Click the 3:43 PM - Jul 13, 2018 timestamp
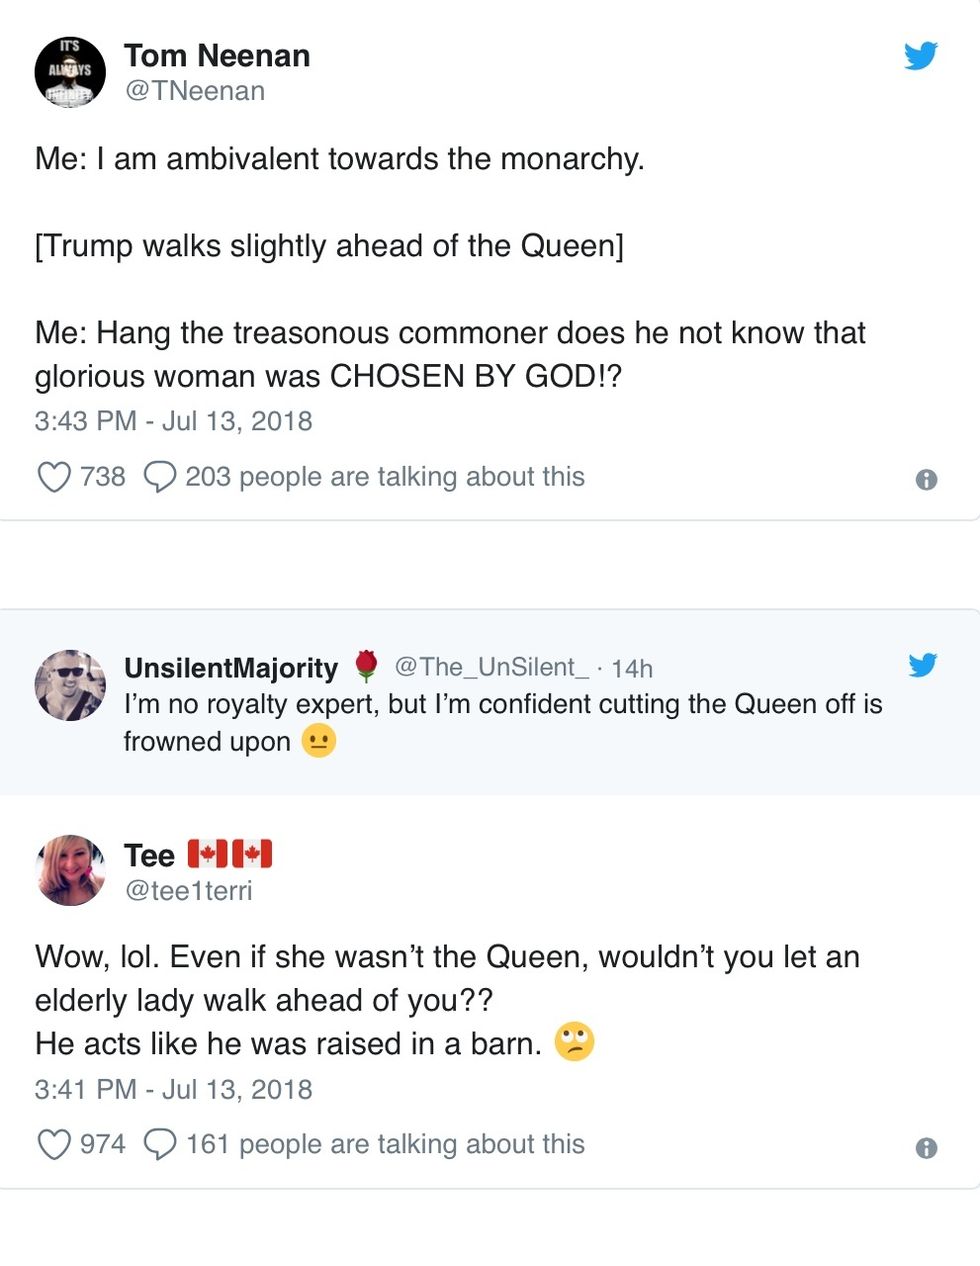980x1266 pixels. [173, 421]
